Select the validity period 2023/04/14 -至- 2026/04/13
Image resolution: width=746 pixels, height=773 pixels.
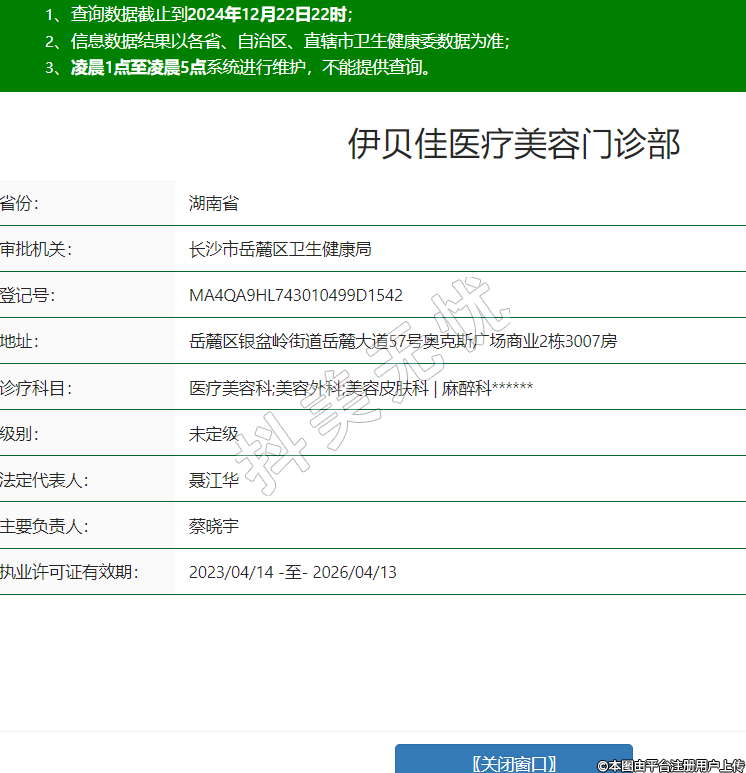[293, 572]
